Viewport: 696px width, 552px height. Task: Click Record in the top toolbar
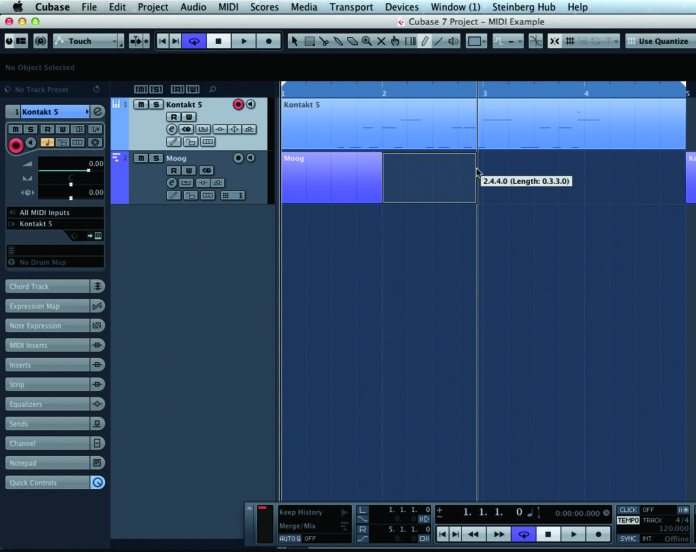(269, 41)
